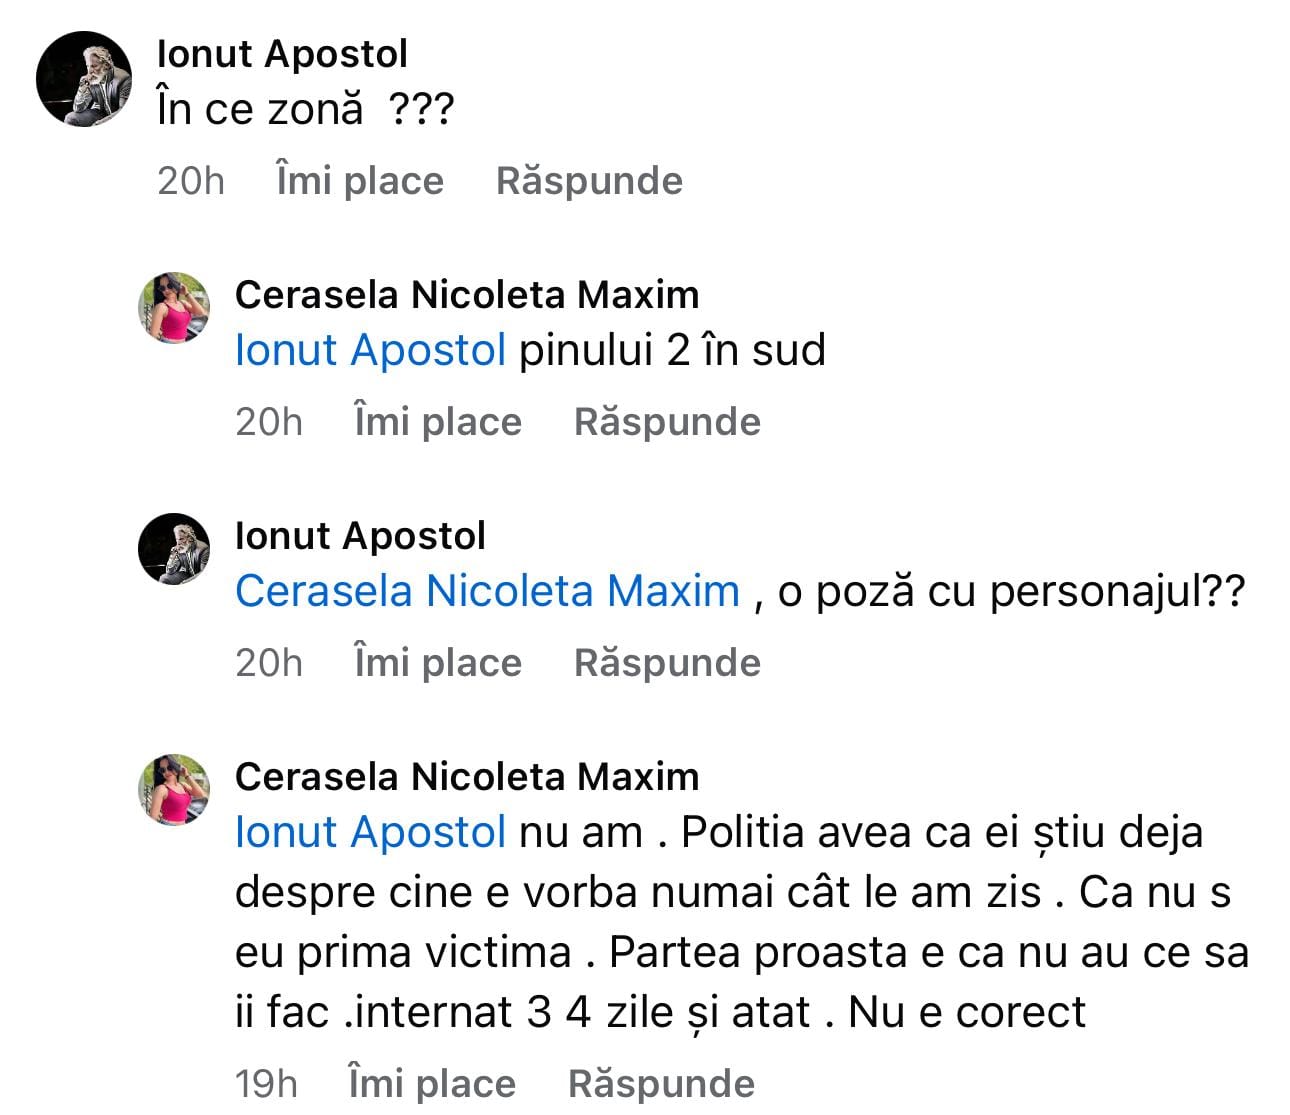Click Răspunde under 'pinului 2 în sud'
The width and height of the screenshot is (1290, 1115).
tap(667, 422)
